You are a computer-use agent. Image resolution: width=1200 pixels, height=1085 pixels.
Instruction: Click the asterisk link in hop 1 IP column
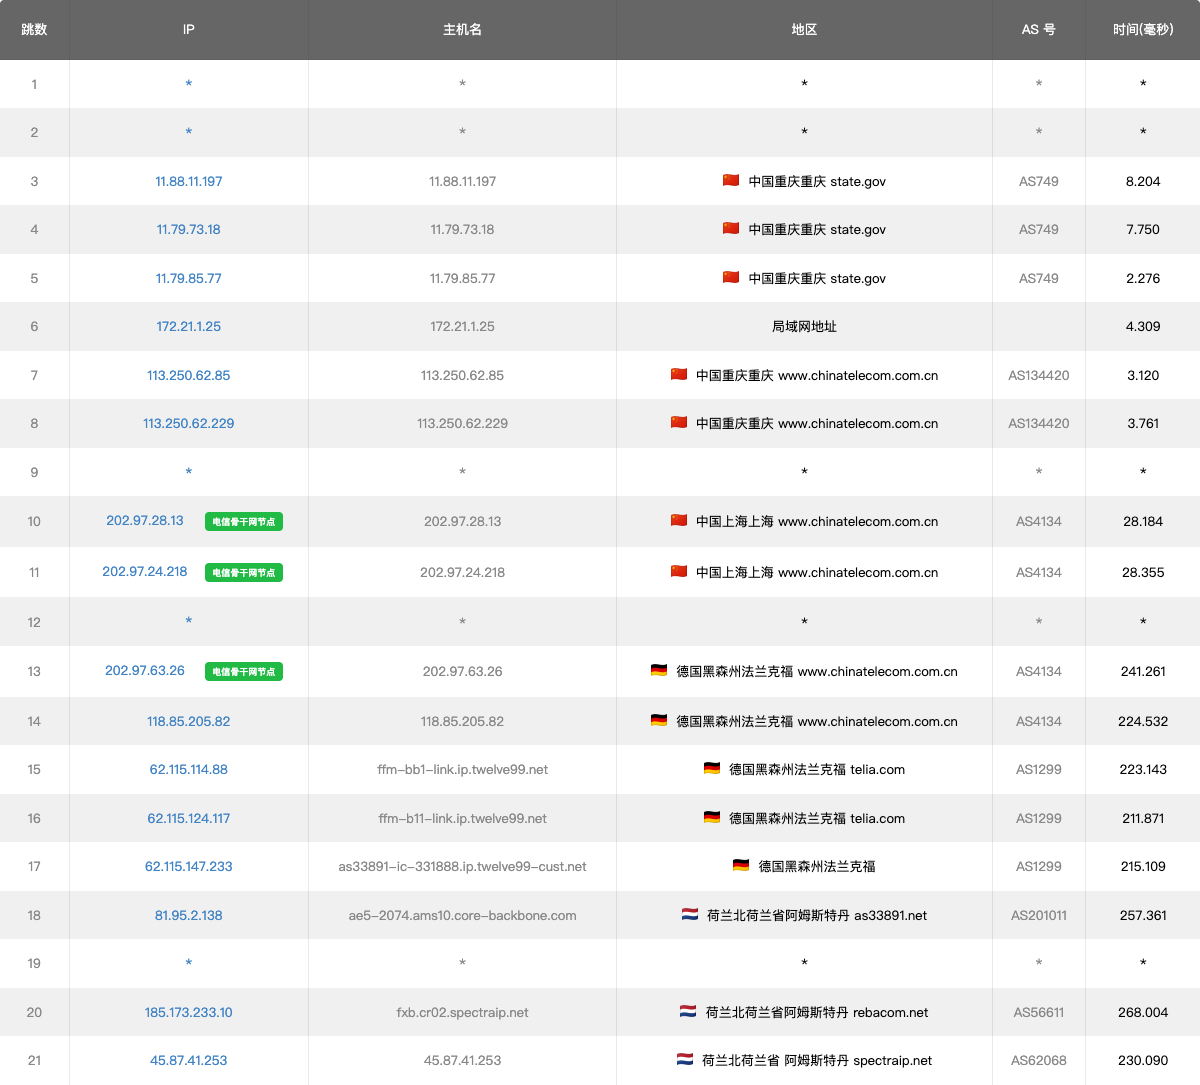[188, 84]
